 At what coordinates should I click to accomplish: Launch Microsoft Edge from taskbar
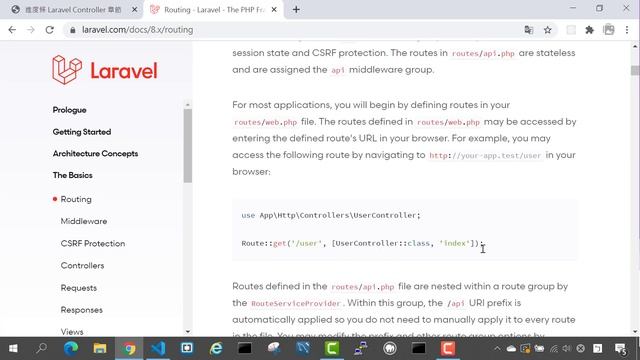click(71, 349)
